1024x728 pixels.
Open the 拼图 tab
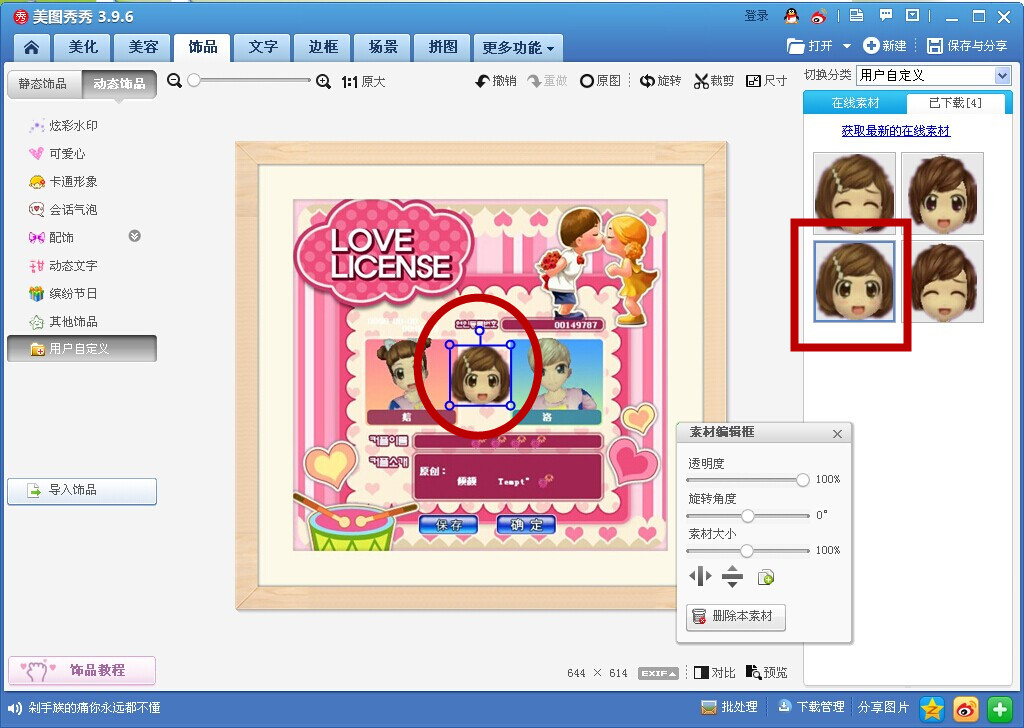[443, 47]
